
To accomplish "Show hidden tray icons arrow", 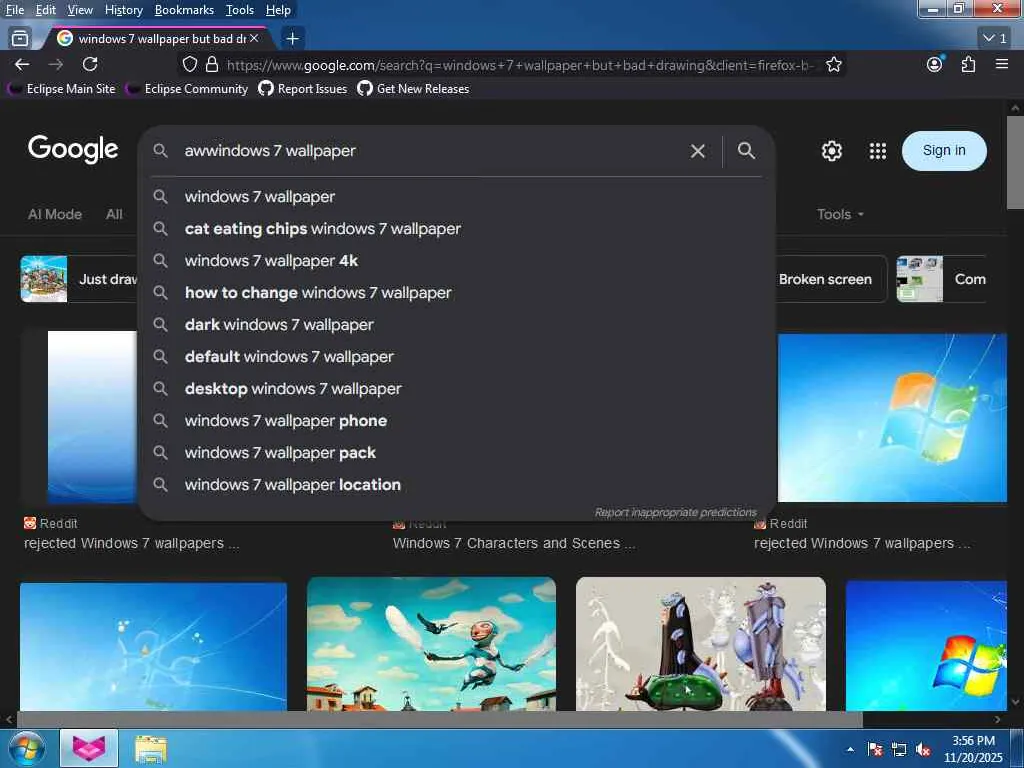I will 850,750.
